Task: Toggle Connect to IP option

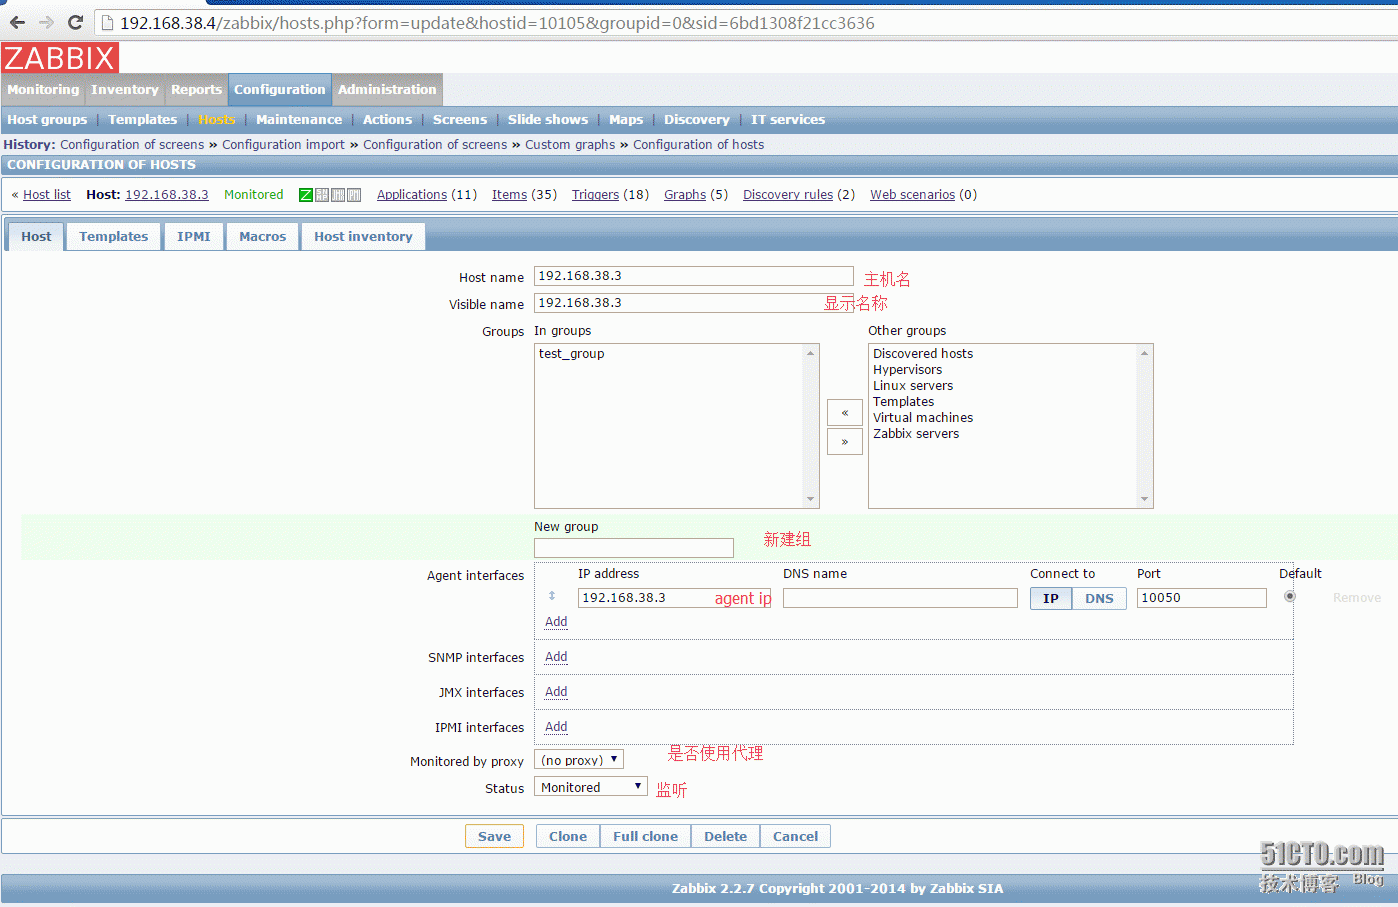Action: pyautogui.click(x=1051, y=598)
